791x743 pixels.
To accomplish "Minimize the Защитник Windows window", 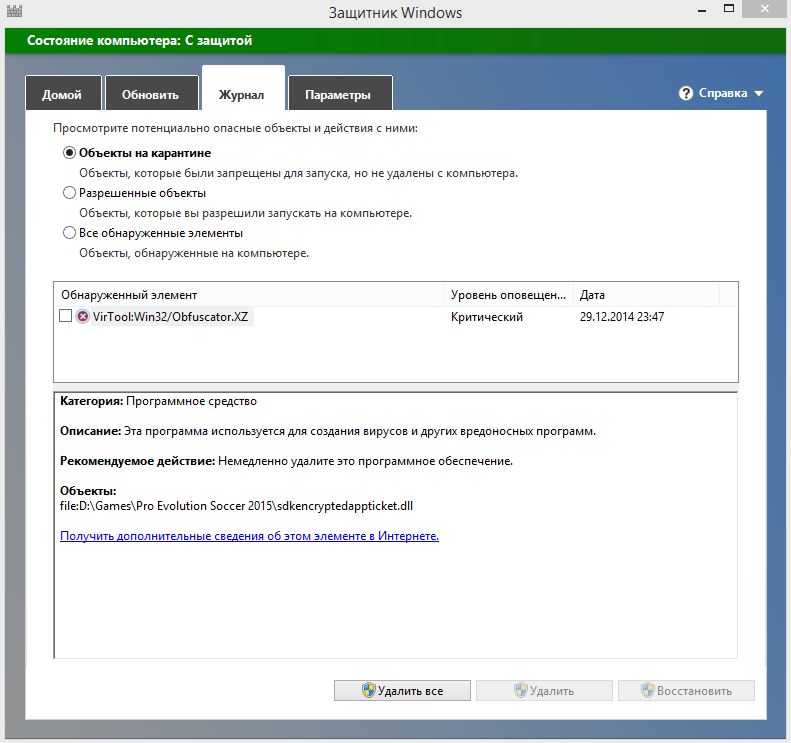I will pyautogui.click(x=702, y=11).
